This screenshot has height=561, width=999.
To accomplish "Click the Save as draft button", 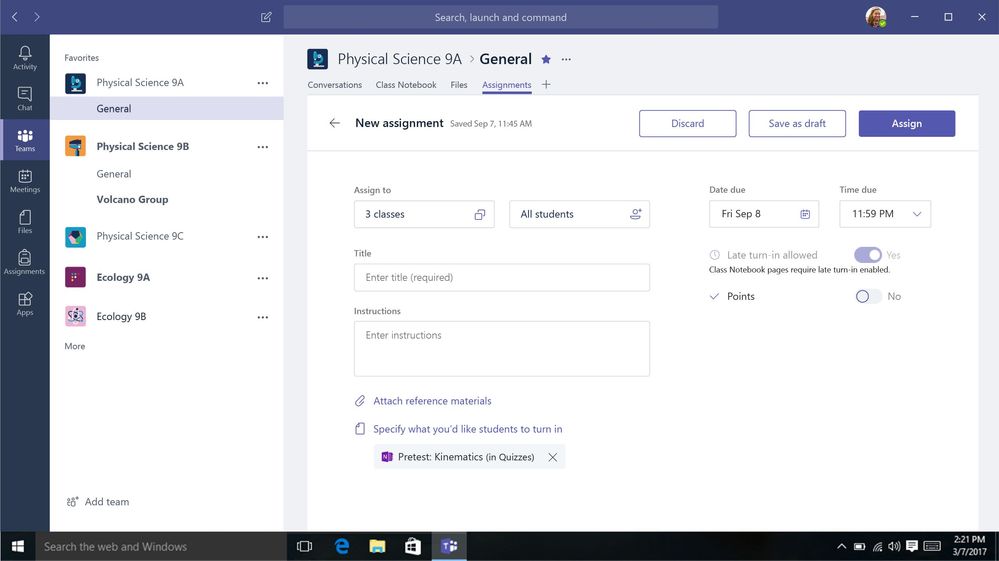I will click(797, 124).
